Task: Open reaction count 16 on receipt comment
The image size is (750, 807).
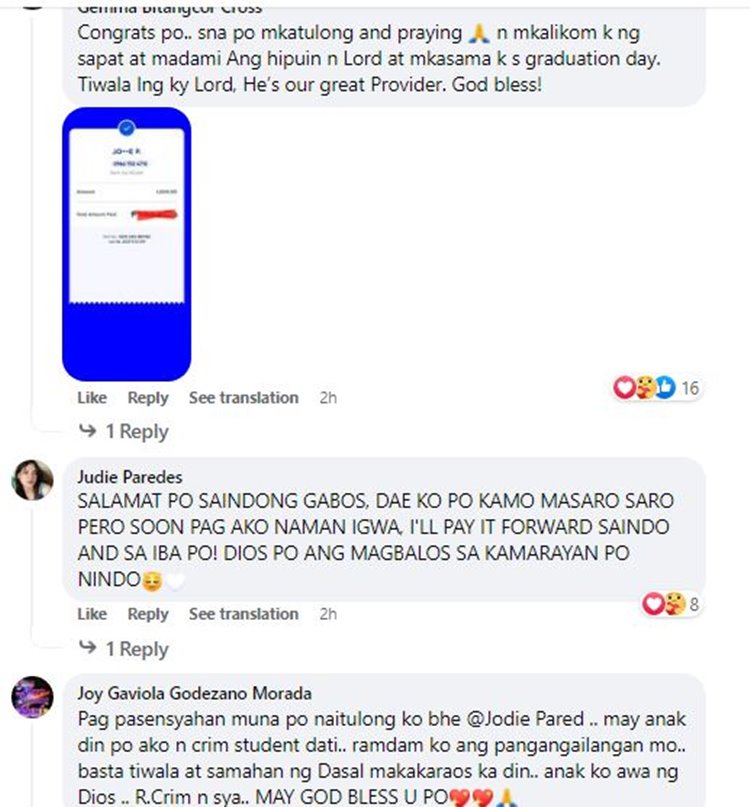Action: [690, 388]
